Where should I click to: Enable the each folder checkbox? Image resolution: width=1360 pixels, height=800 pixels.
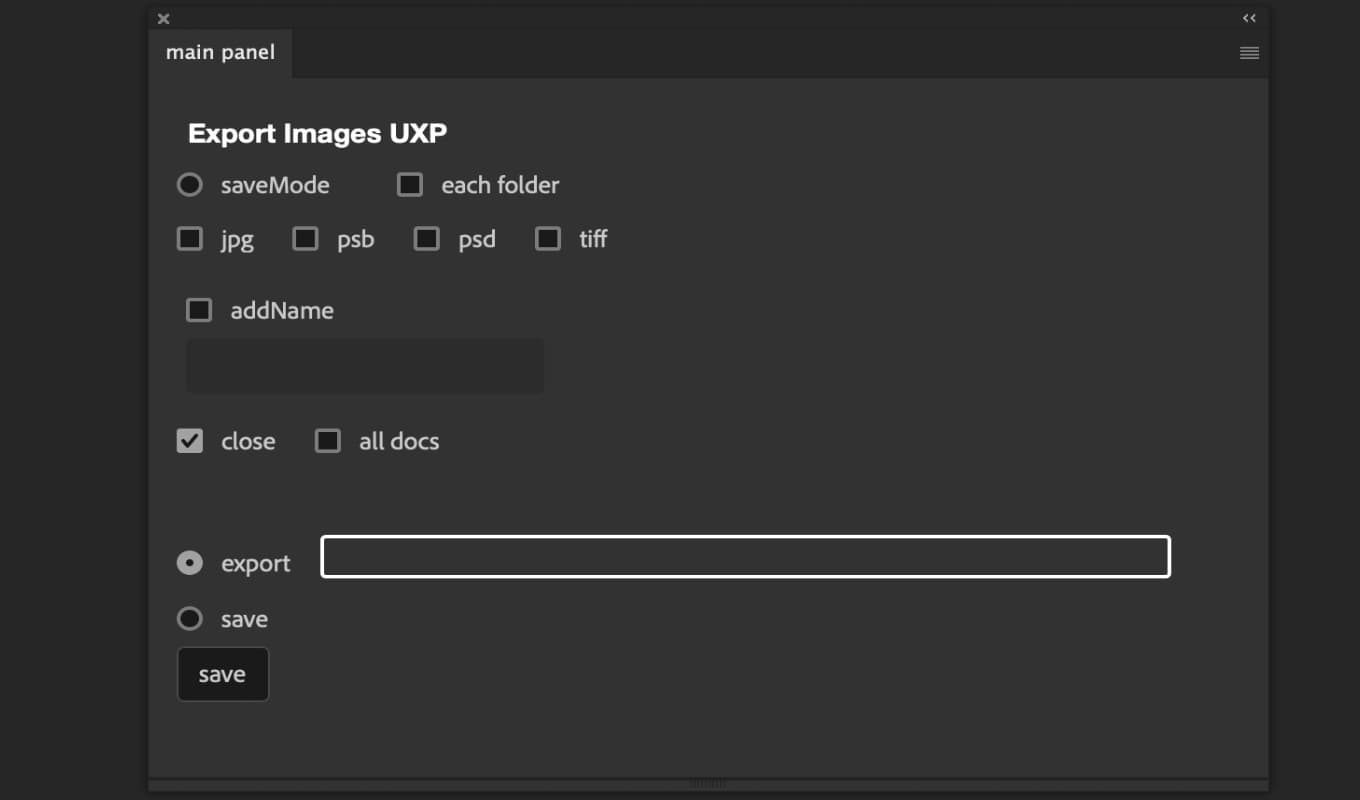click(410, 184)
